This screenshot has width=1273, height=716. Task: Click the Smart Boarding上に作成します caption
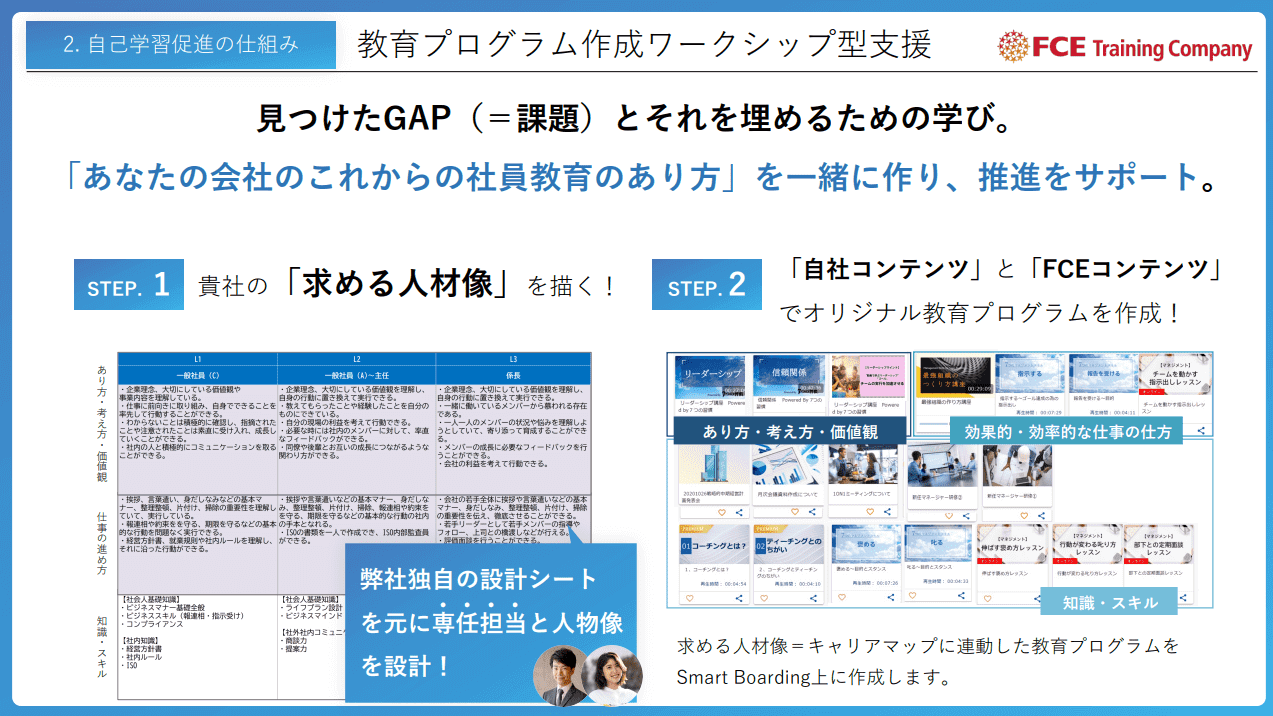coord(813,677)
